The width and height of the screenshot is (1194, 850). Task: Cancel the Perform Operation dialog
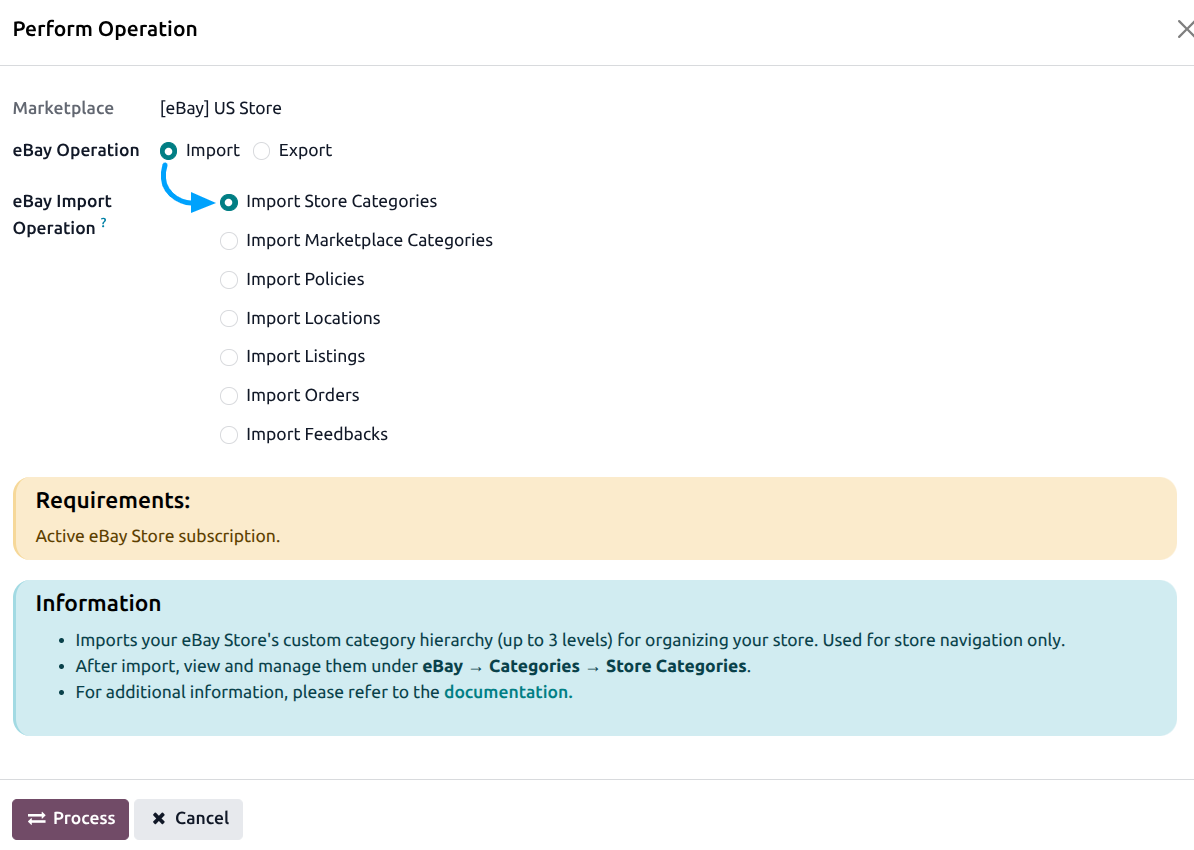point(188,819)
